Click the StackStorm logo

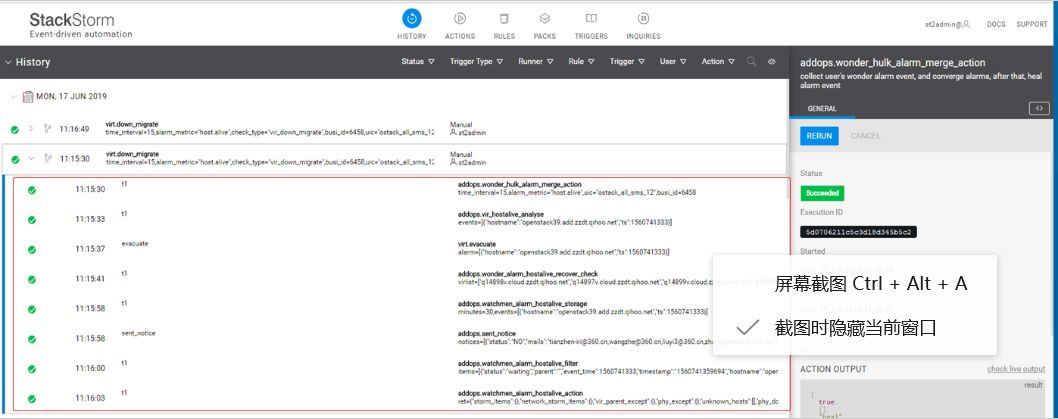pos(80,24)
